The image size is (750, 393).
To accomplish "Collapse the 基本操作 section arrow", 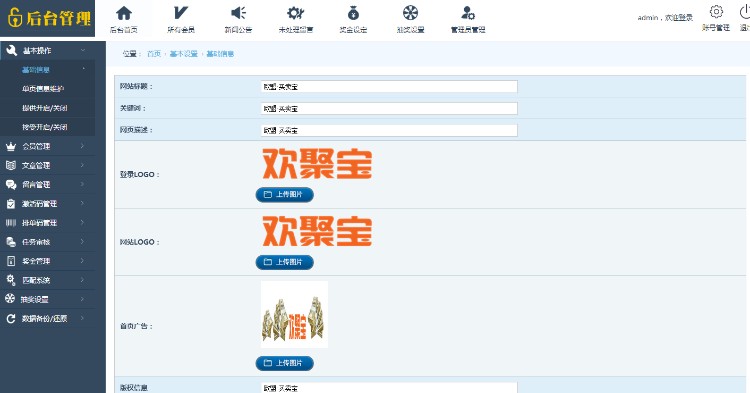I will click(83, 50).
